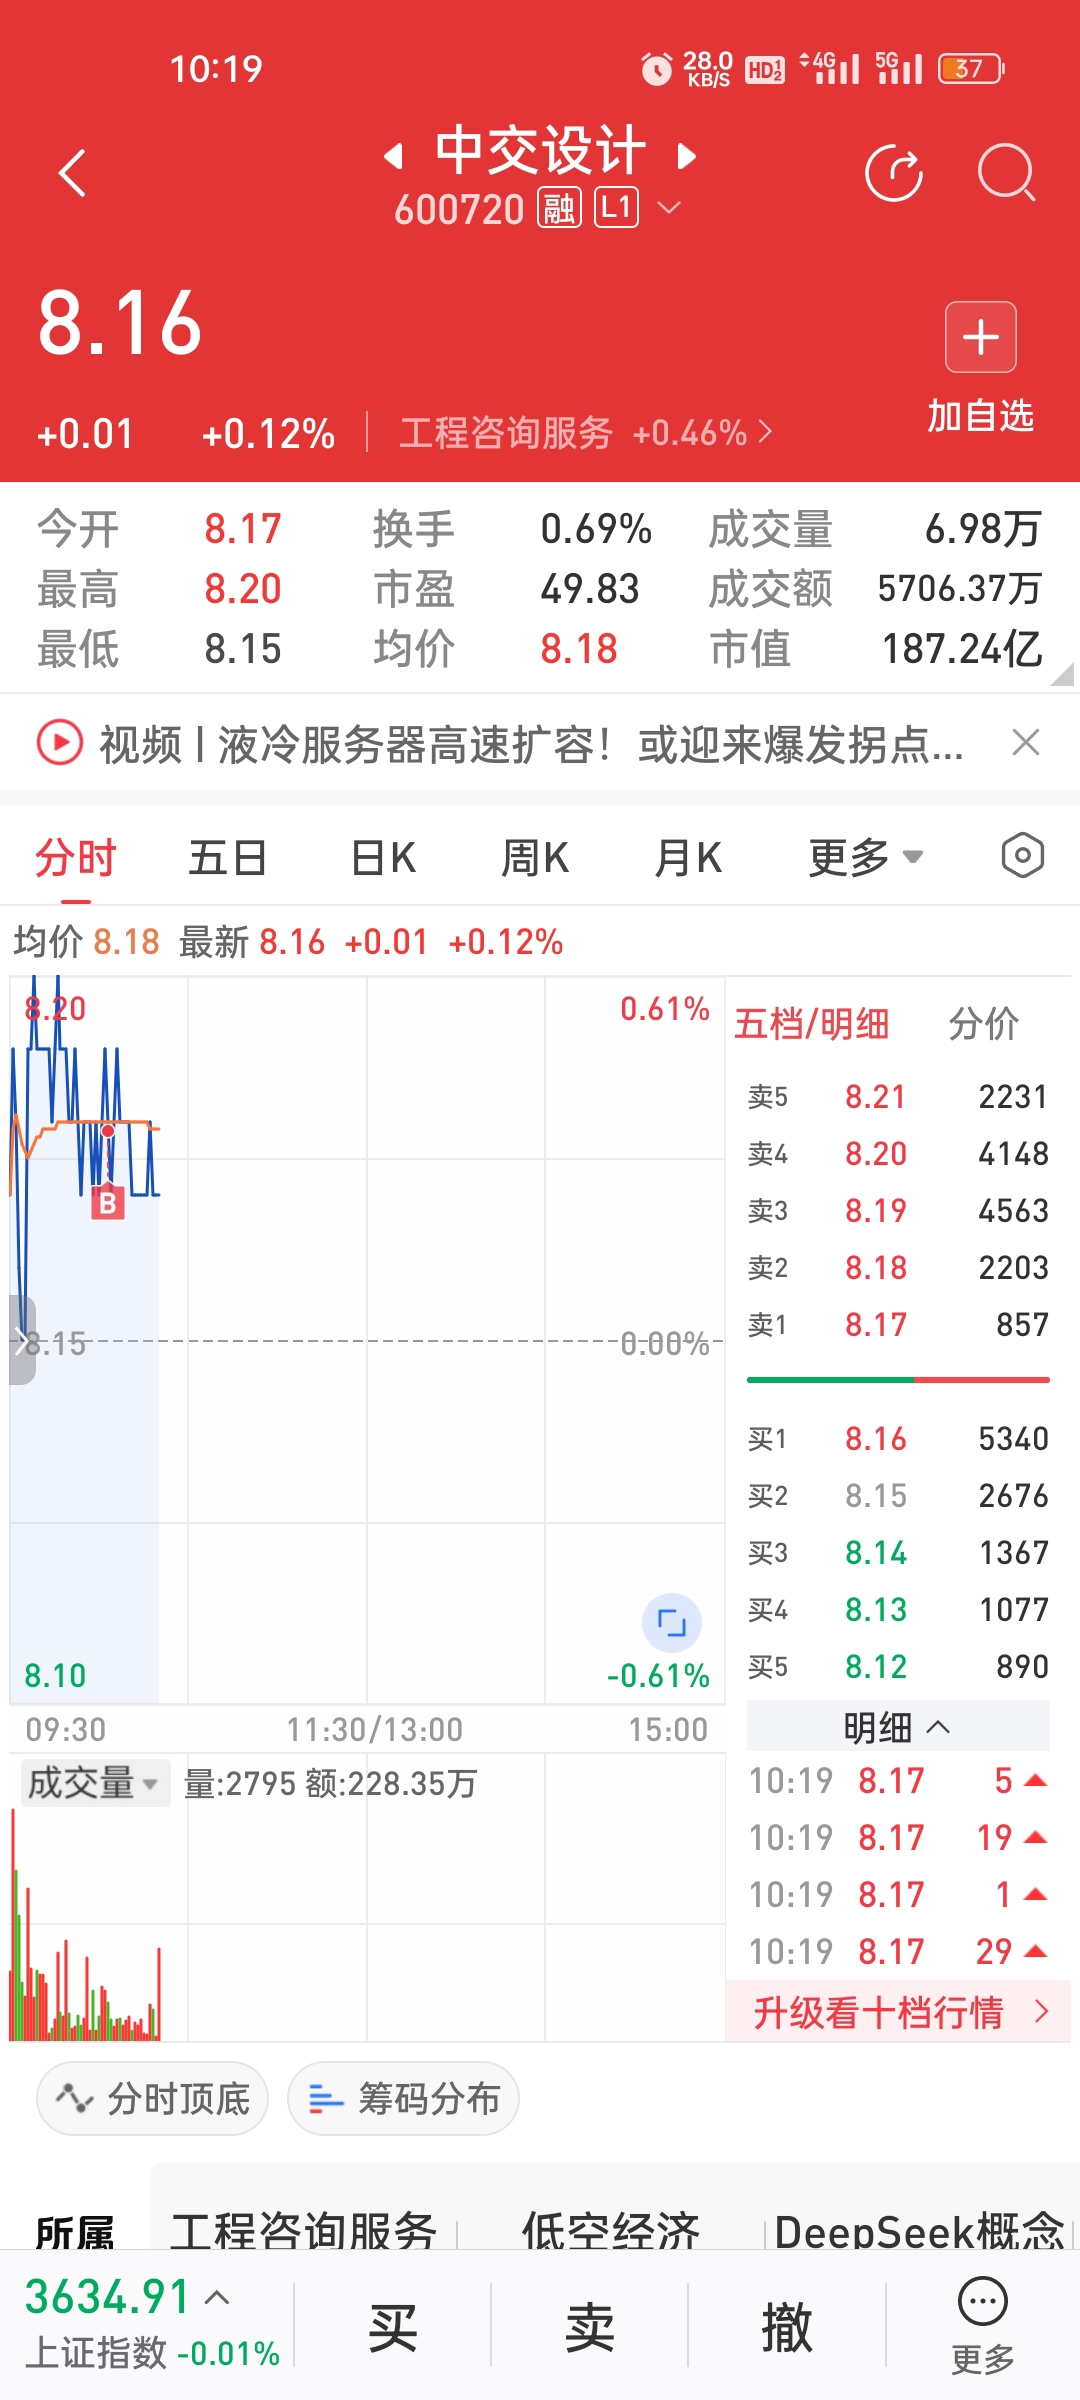The height and width of the screenshot is (2400, 1080).
Task: Tap the buy/sell ratio bar
Action: [898, 1380]
